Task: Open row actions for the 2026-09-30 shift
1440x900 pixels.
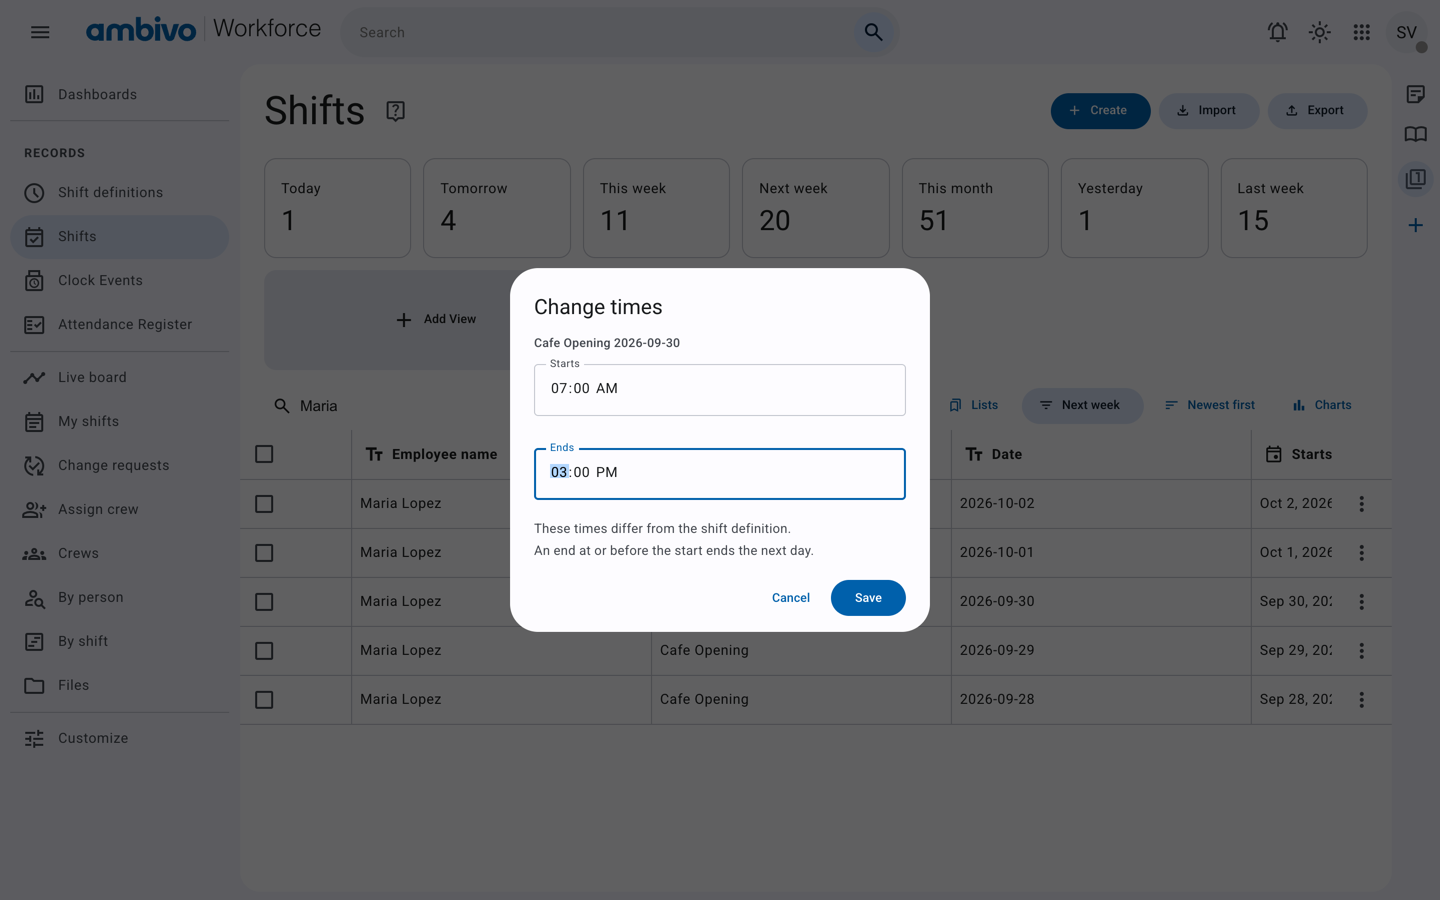Action: pos(1361,602)
